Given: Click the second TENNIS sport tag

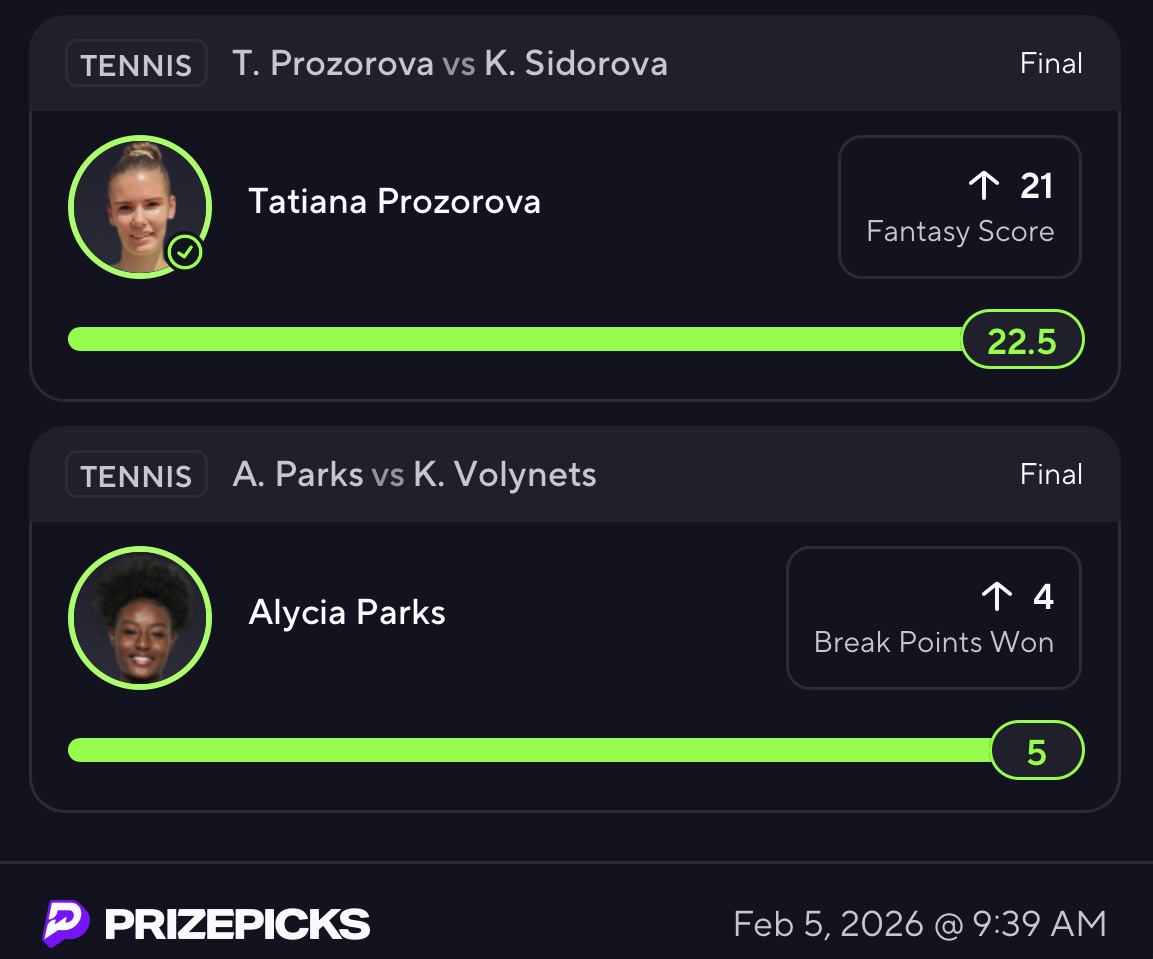Looking at the screenshot, I should (136, 475).
